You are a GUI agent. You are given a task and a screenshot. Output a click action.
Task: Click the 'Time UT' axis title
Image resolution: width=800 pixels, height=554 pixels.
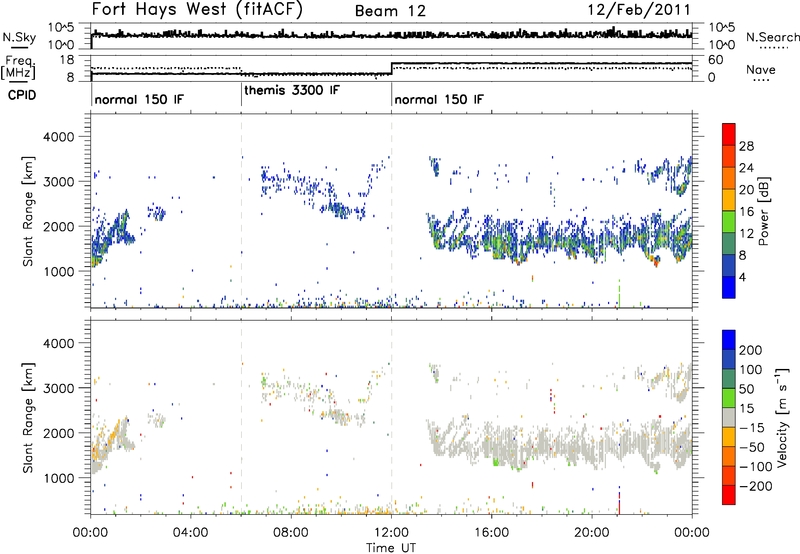391,547
